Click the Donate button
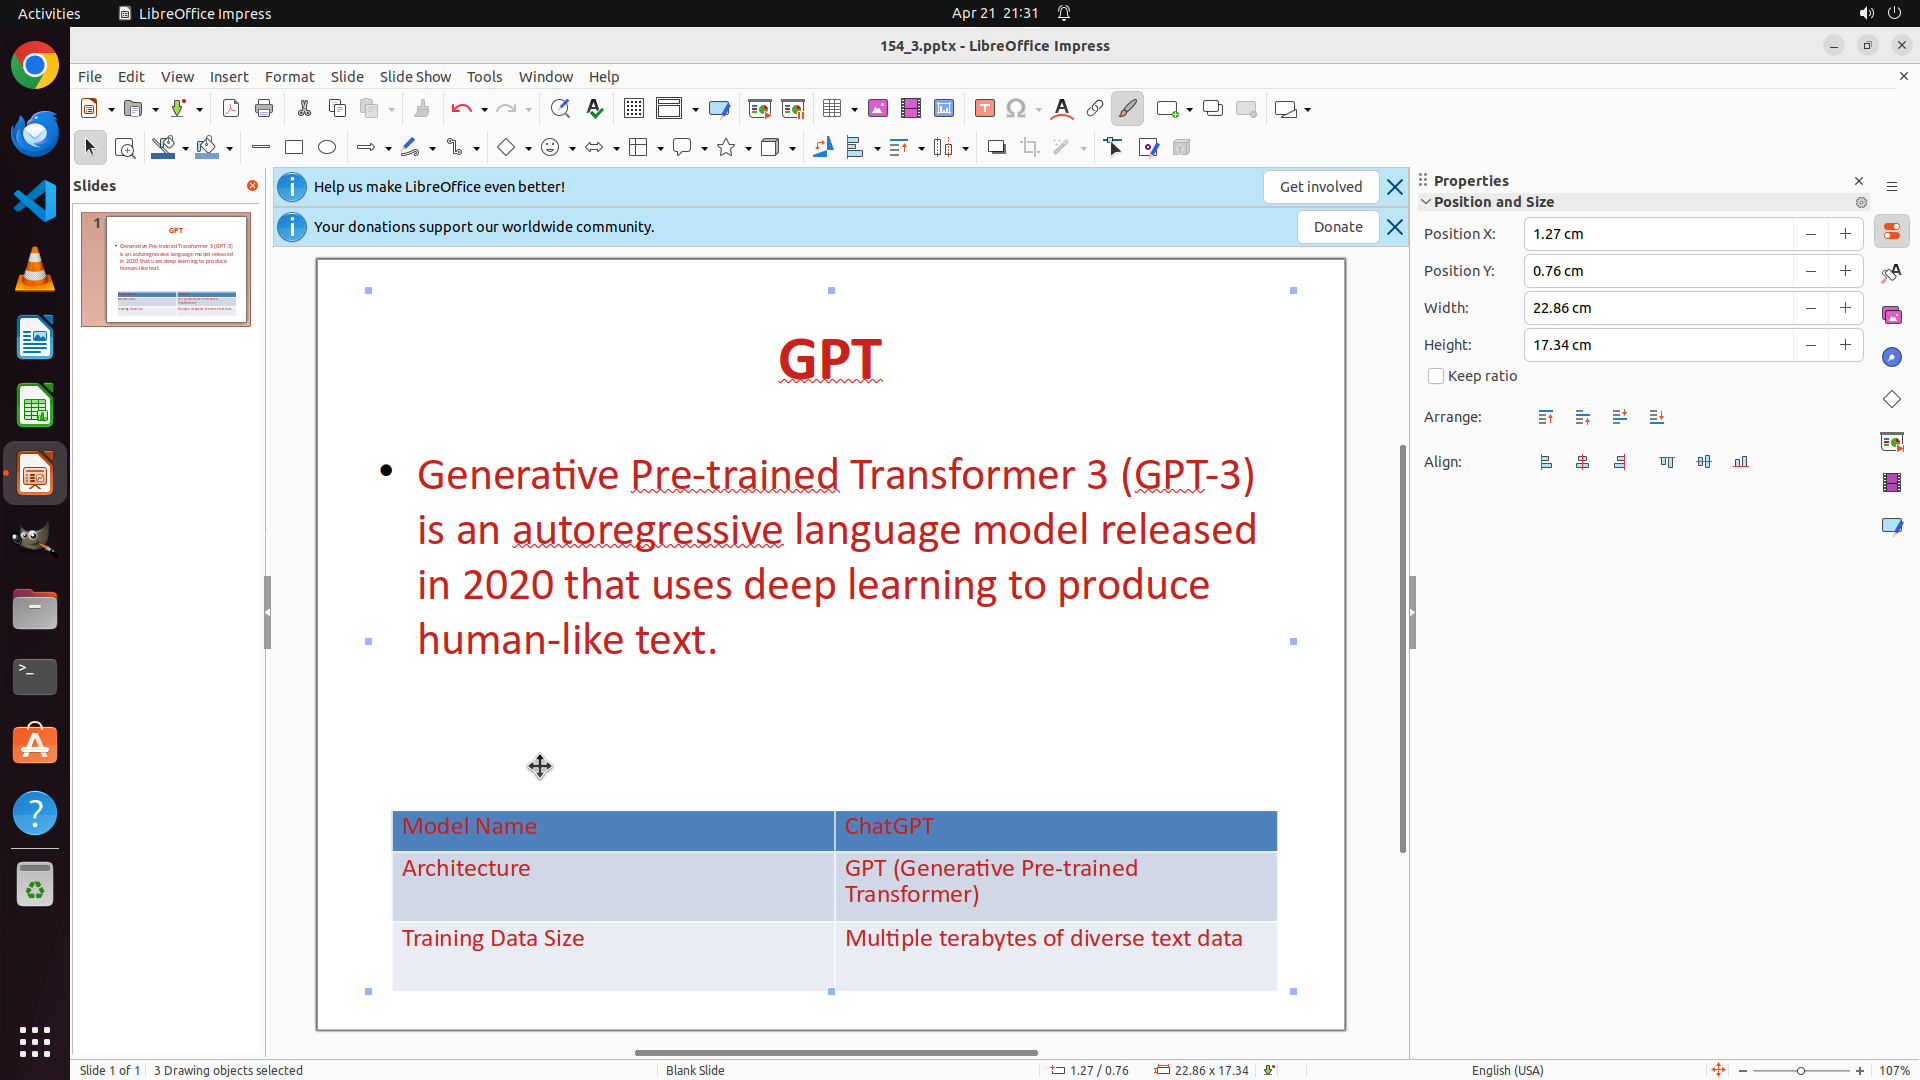1920x1080 pixels. (1337, 227)
